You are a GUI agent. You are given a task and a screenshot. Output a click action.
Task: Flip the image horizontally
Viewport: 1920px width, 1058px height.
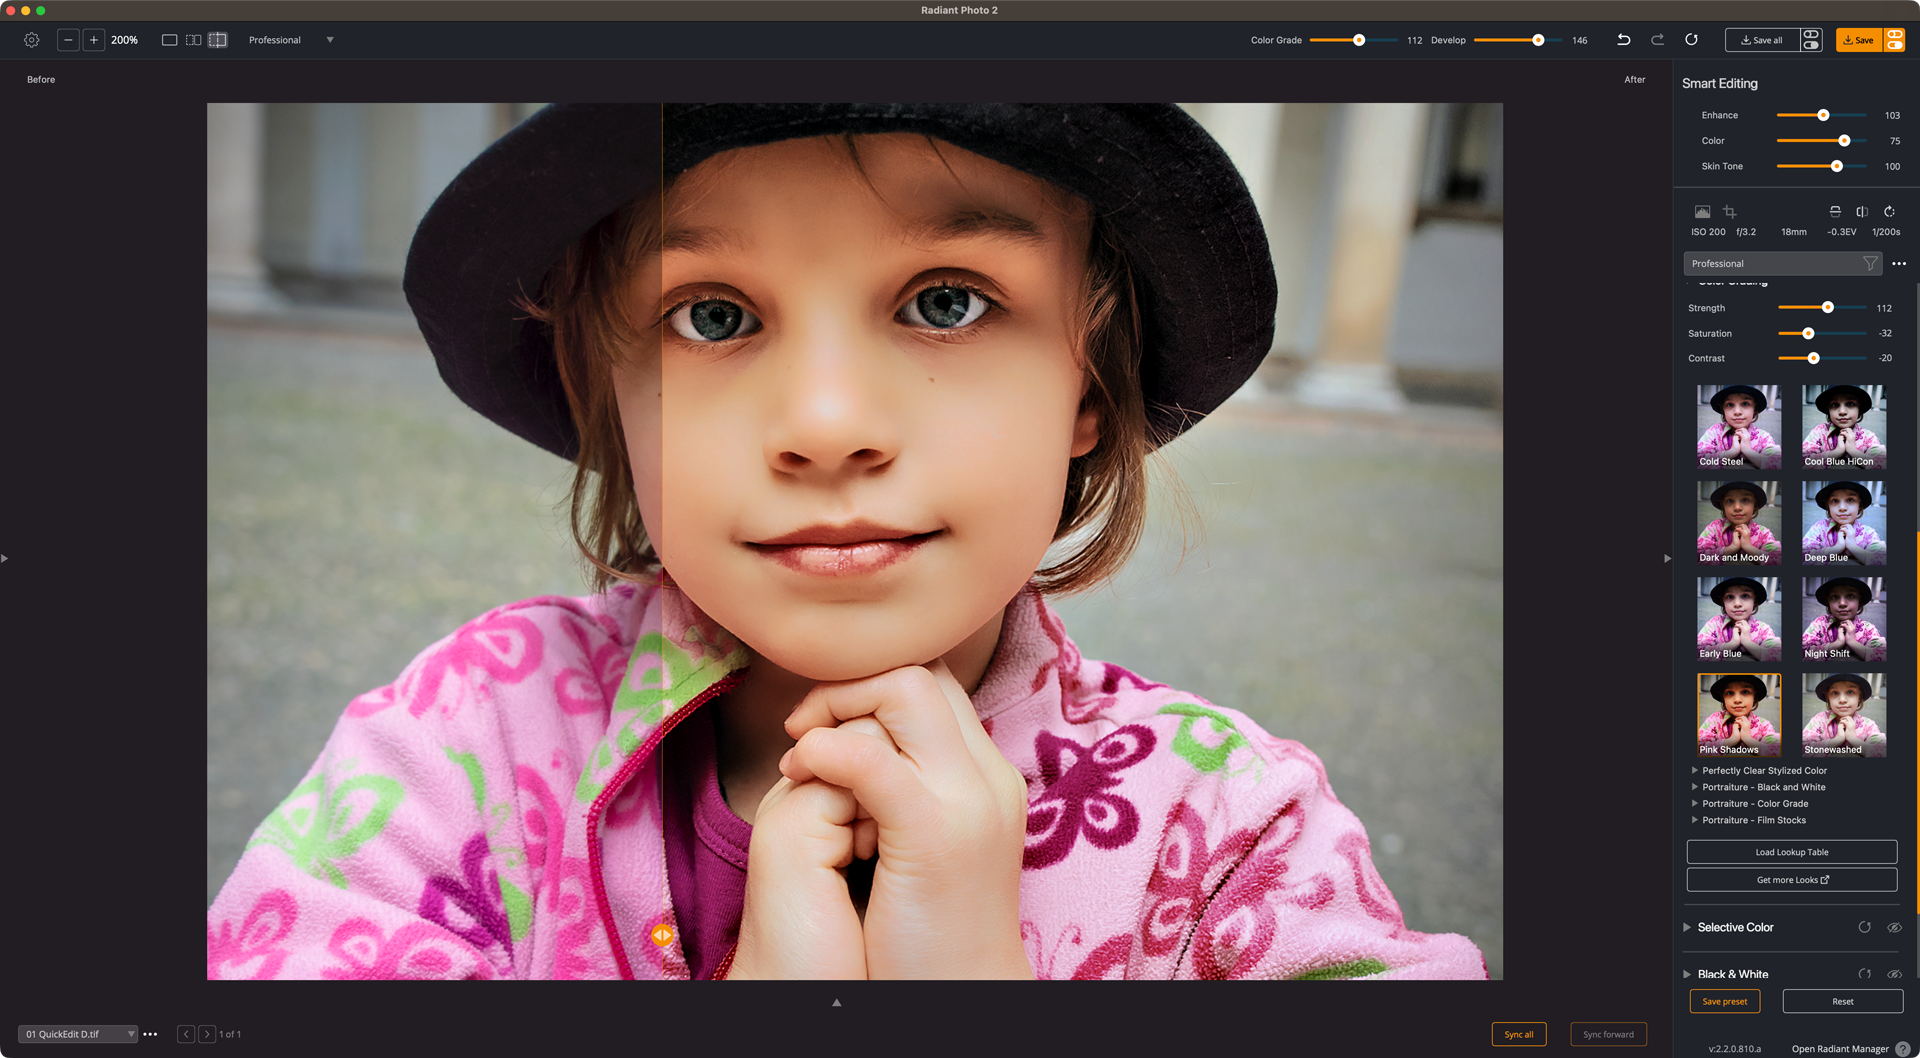click(1861, 212)
